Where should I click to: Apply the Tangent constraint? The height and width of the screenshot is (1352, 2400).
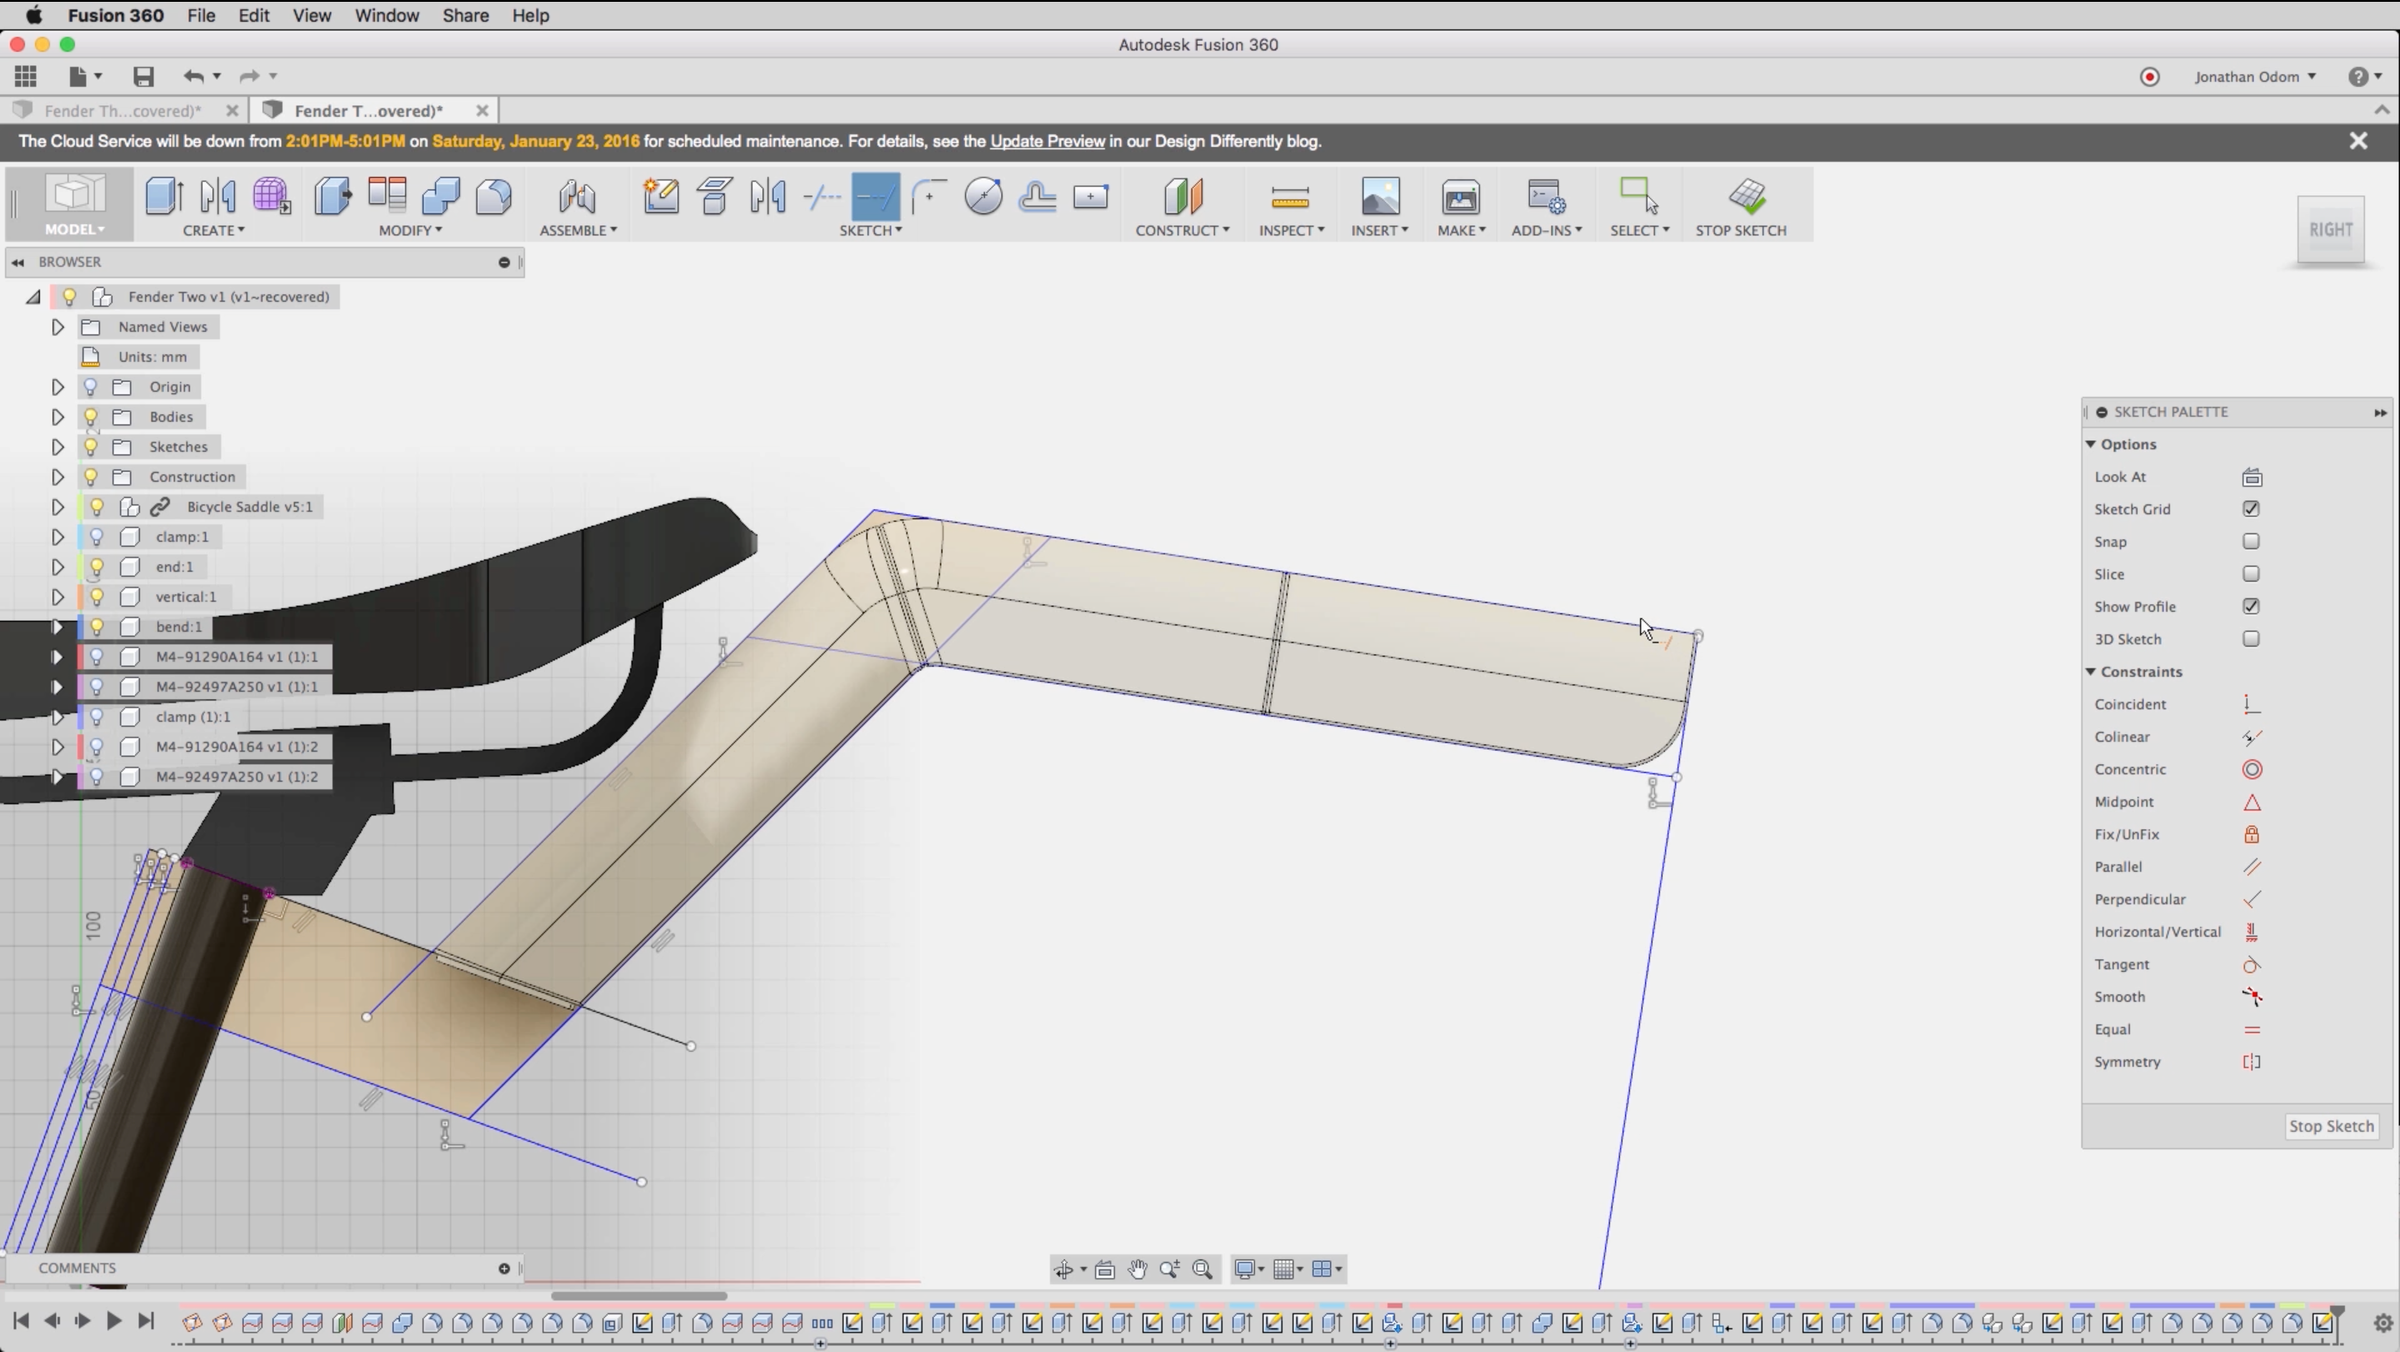pyautogui.click(x=2251, y=965)
